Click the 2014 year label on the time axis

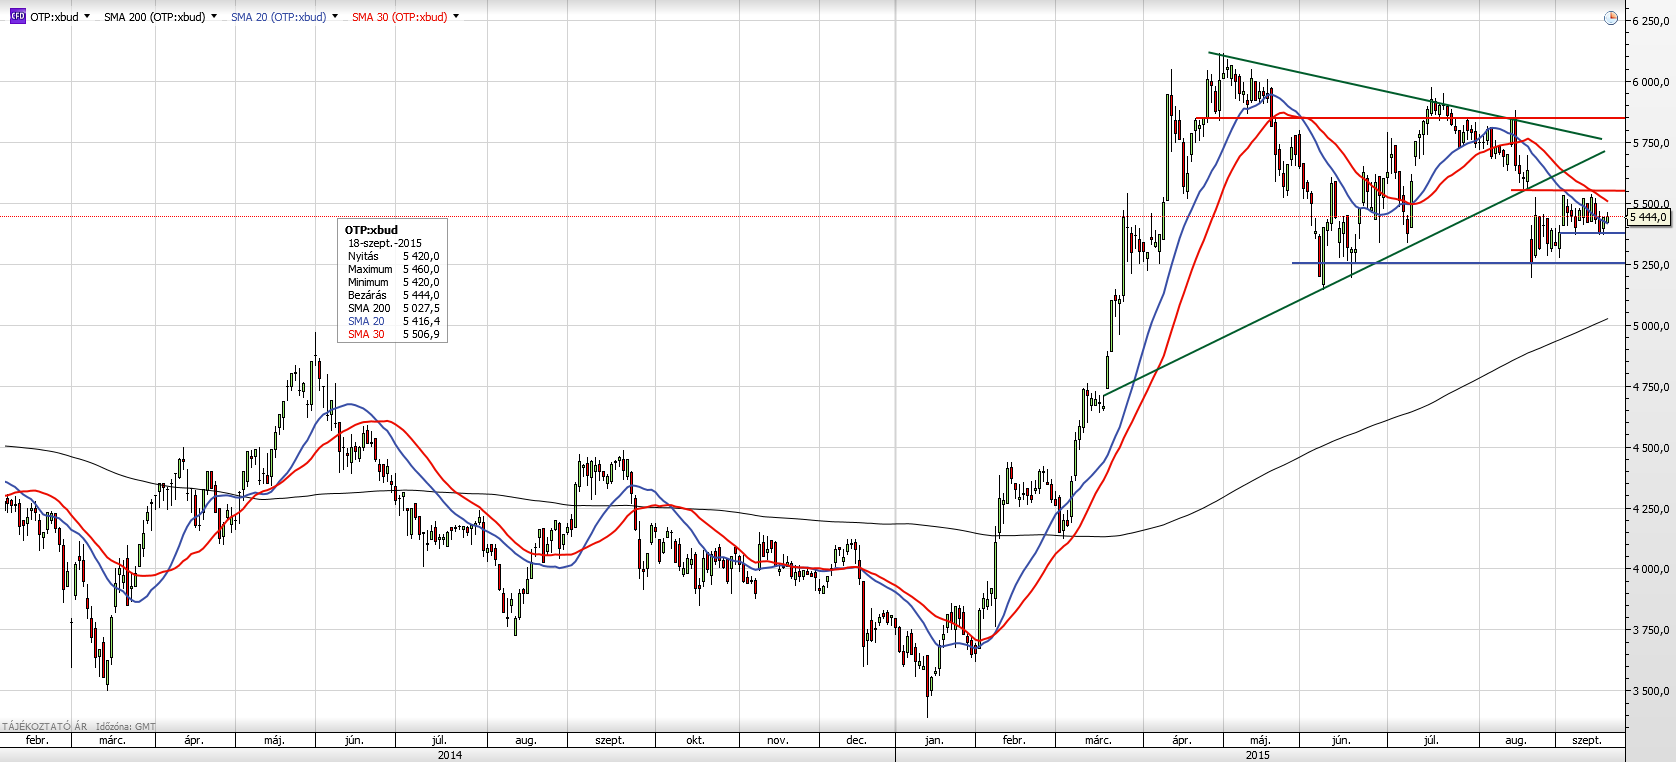[450, 755]
